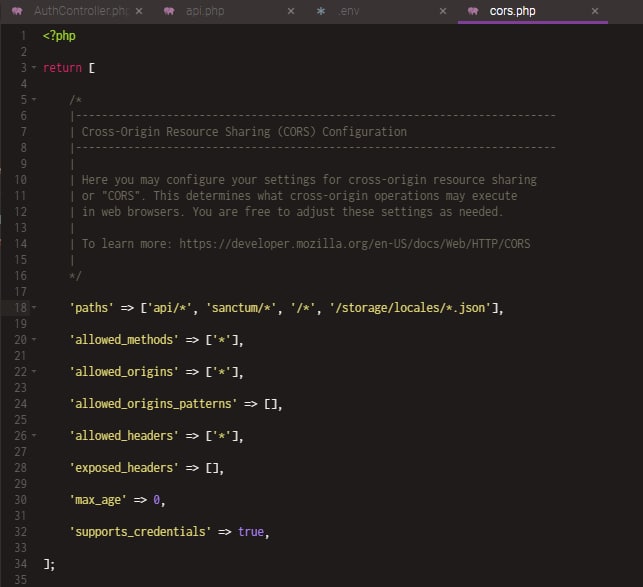Click the 'paths' array key
This screenshot has width=643, height=587.
click(91, 308)
